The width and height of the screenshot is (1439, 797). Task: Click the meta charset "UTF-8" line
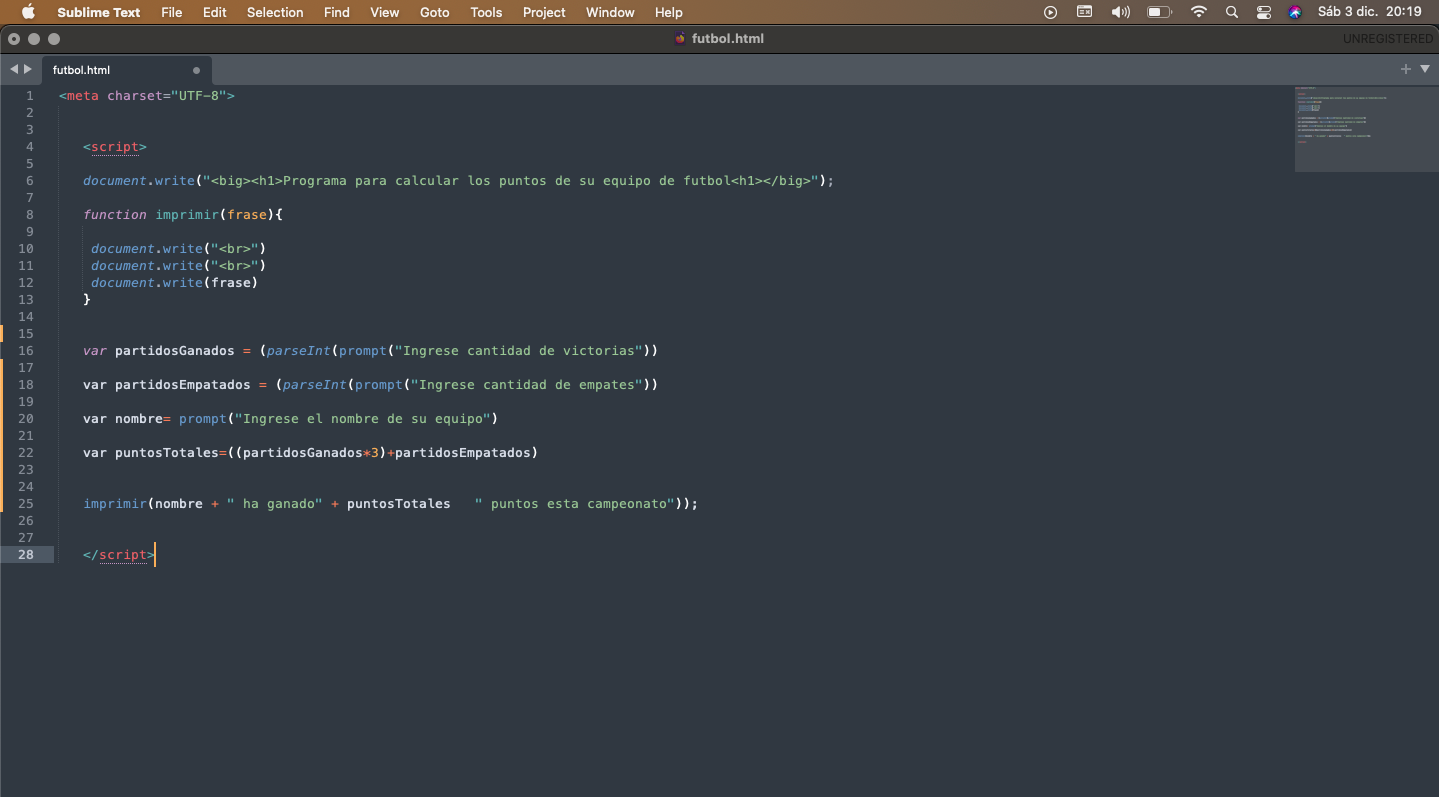(147, 96)
